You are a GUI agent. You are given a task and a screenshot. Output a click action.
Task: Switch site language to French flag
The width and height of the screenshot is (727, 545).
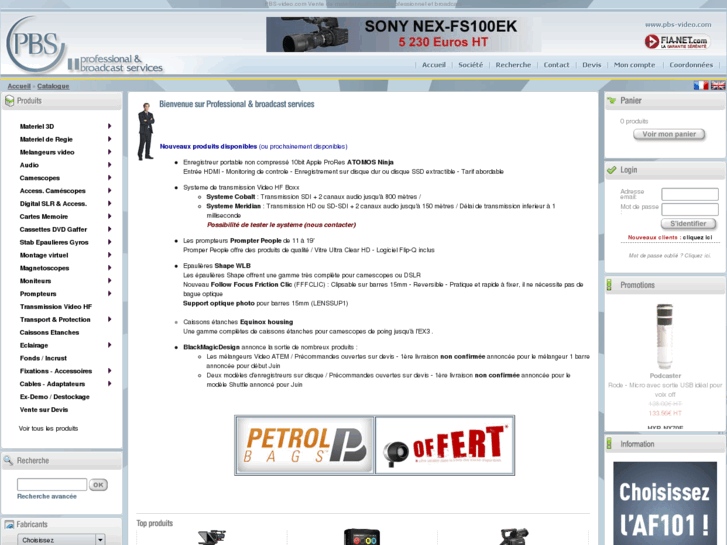click(701, 85)
